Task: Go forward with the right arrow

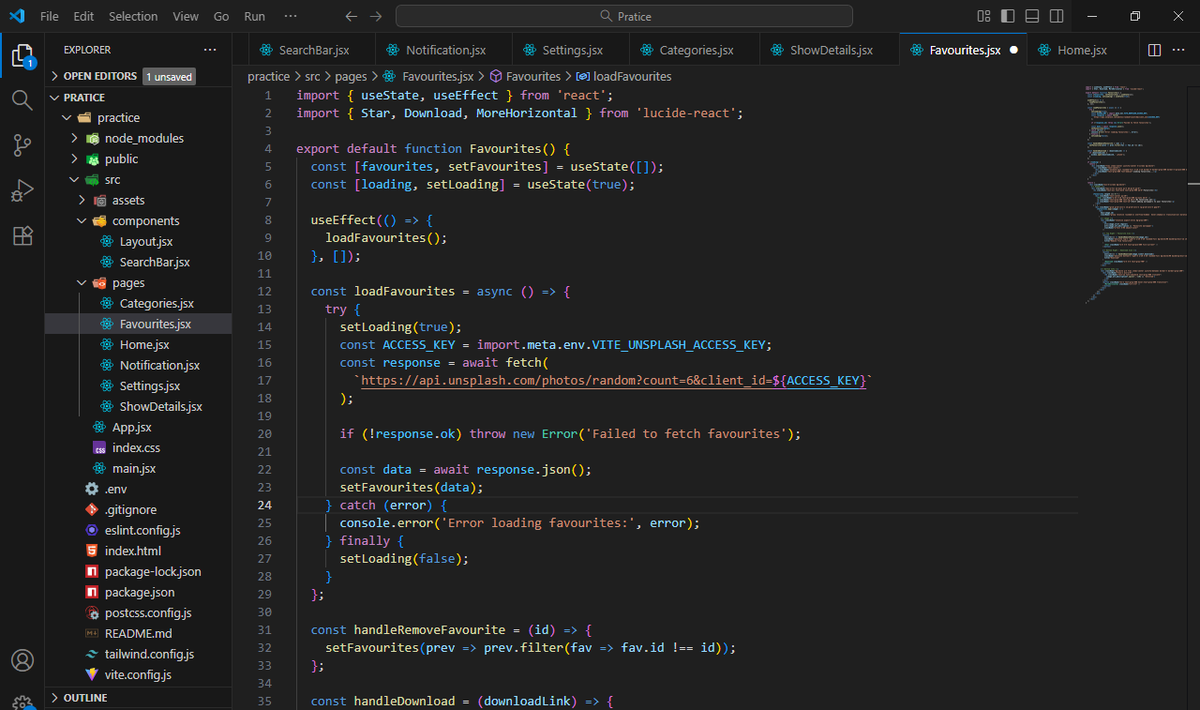Action: point(375,16)
